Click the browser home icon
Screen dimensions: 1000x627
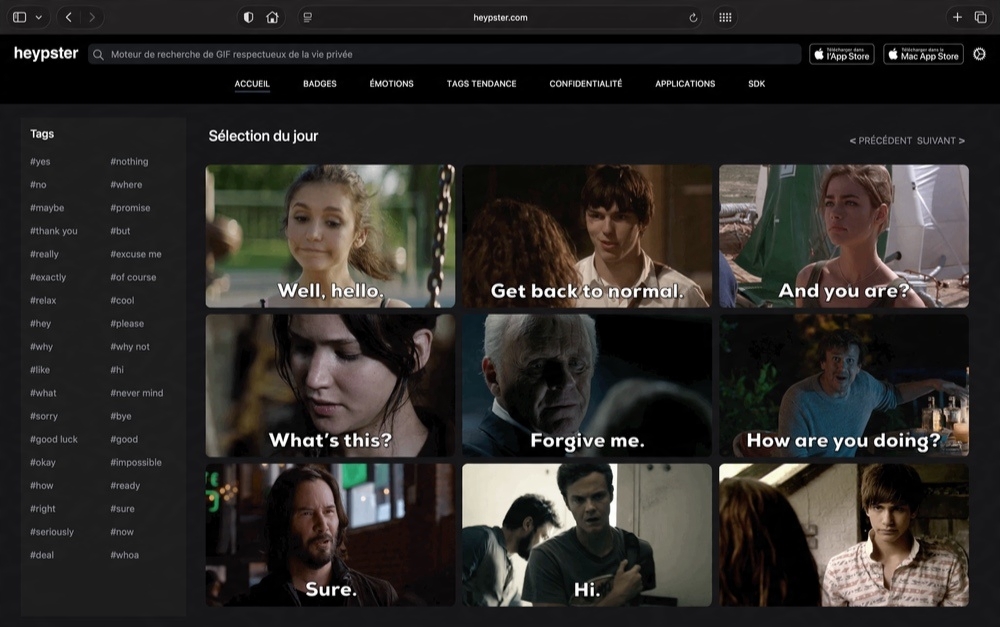pyautogui.click(x=272, y=17)
